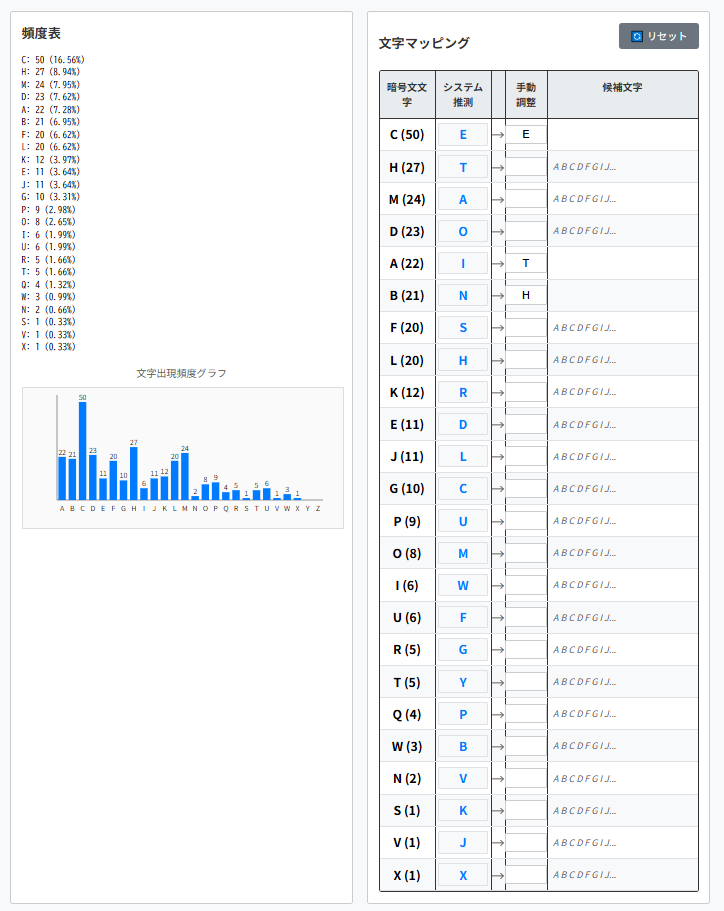Click the M bar labeled 24 in graph
Screen dimensions: 724x911
185,476
